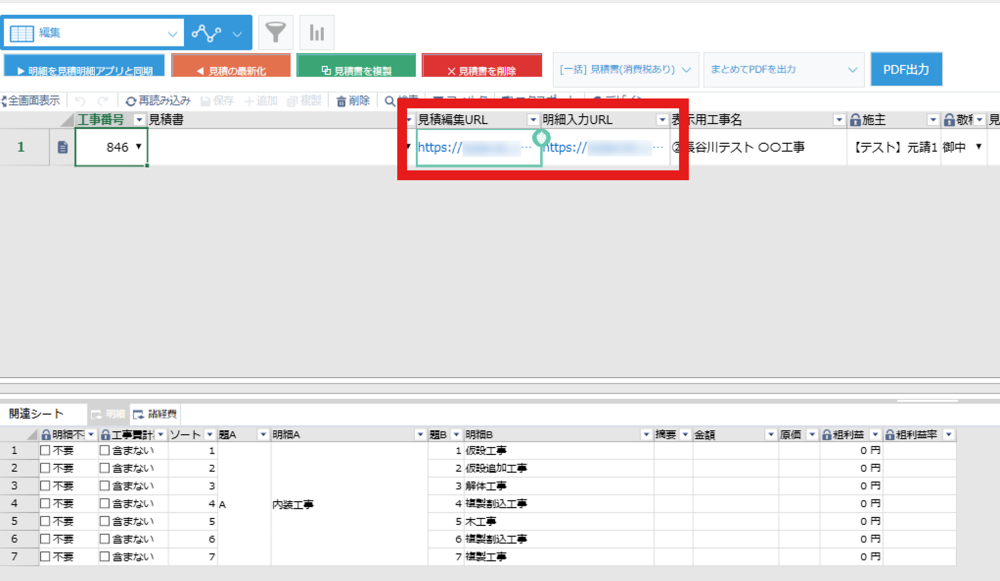Click the 見積の最新化 orange button
1000x581 pixels.
click(x=231, y=66)
